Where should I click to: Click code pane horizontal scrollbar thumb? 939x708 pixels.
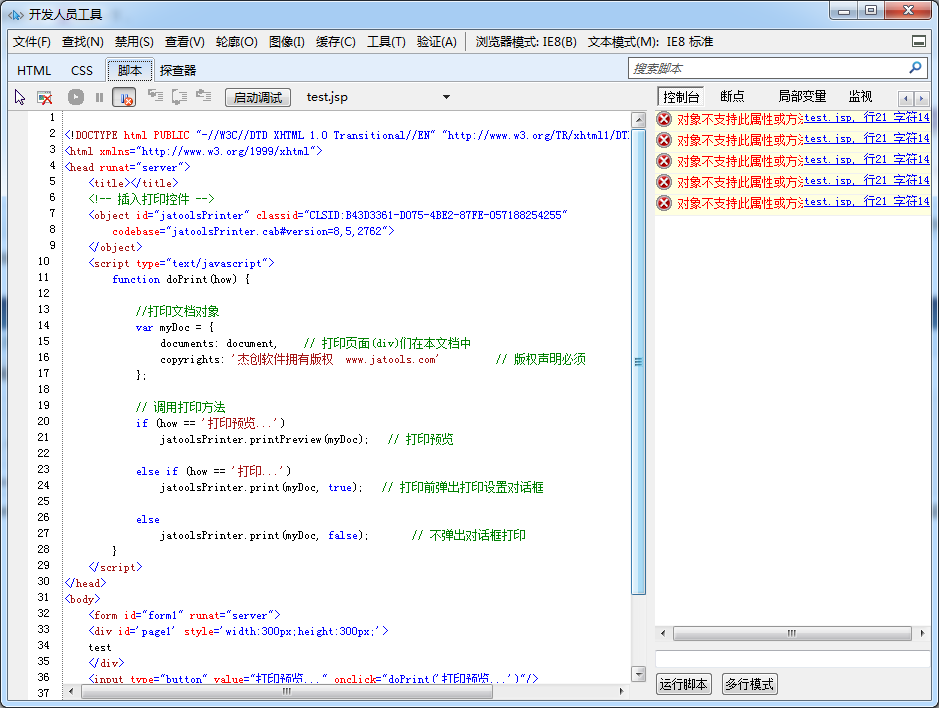[x=287, y=691]
